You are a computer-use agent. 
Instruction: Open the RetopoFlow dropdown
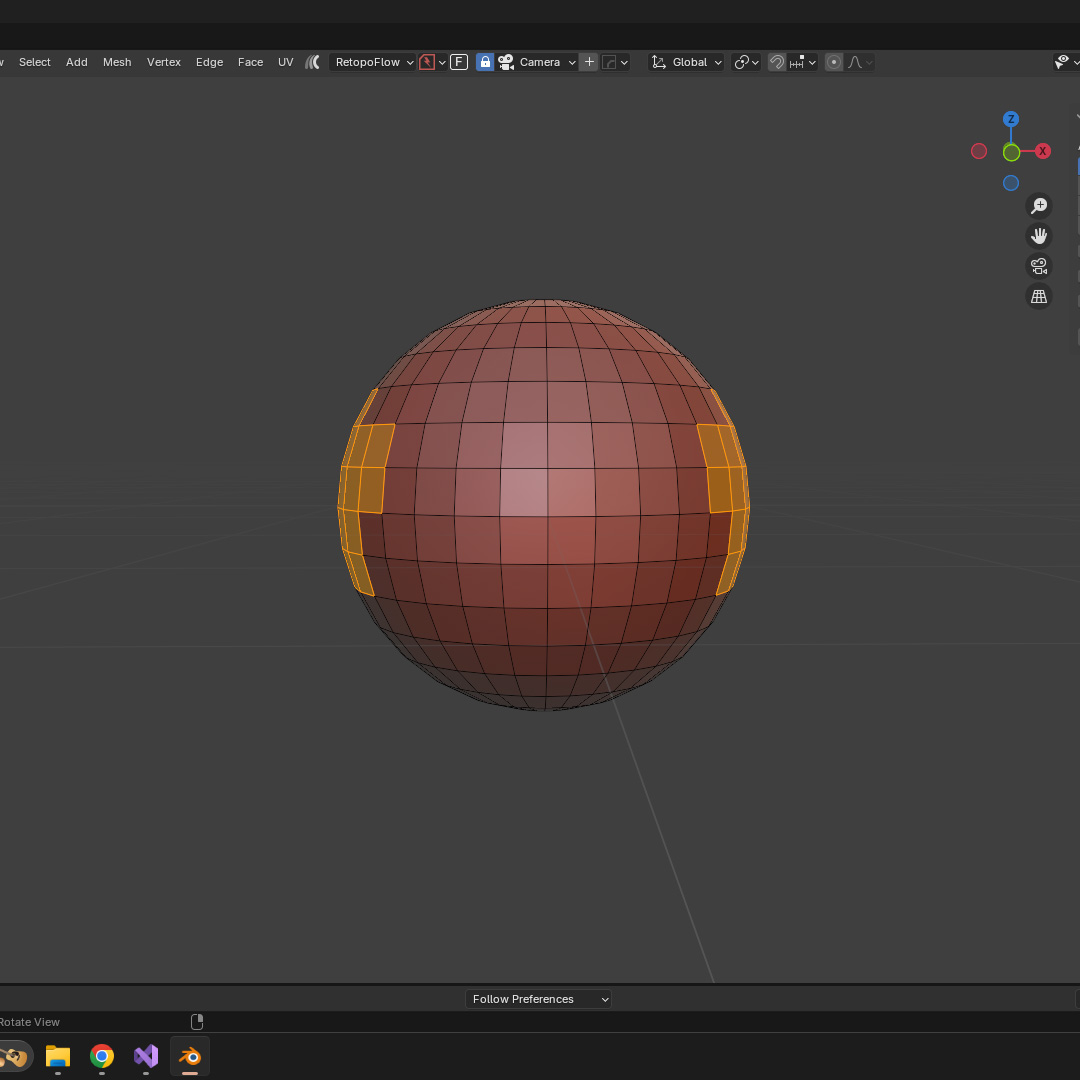coord(373,62)
